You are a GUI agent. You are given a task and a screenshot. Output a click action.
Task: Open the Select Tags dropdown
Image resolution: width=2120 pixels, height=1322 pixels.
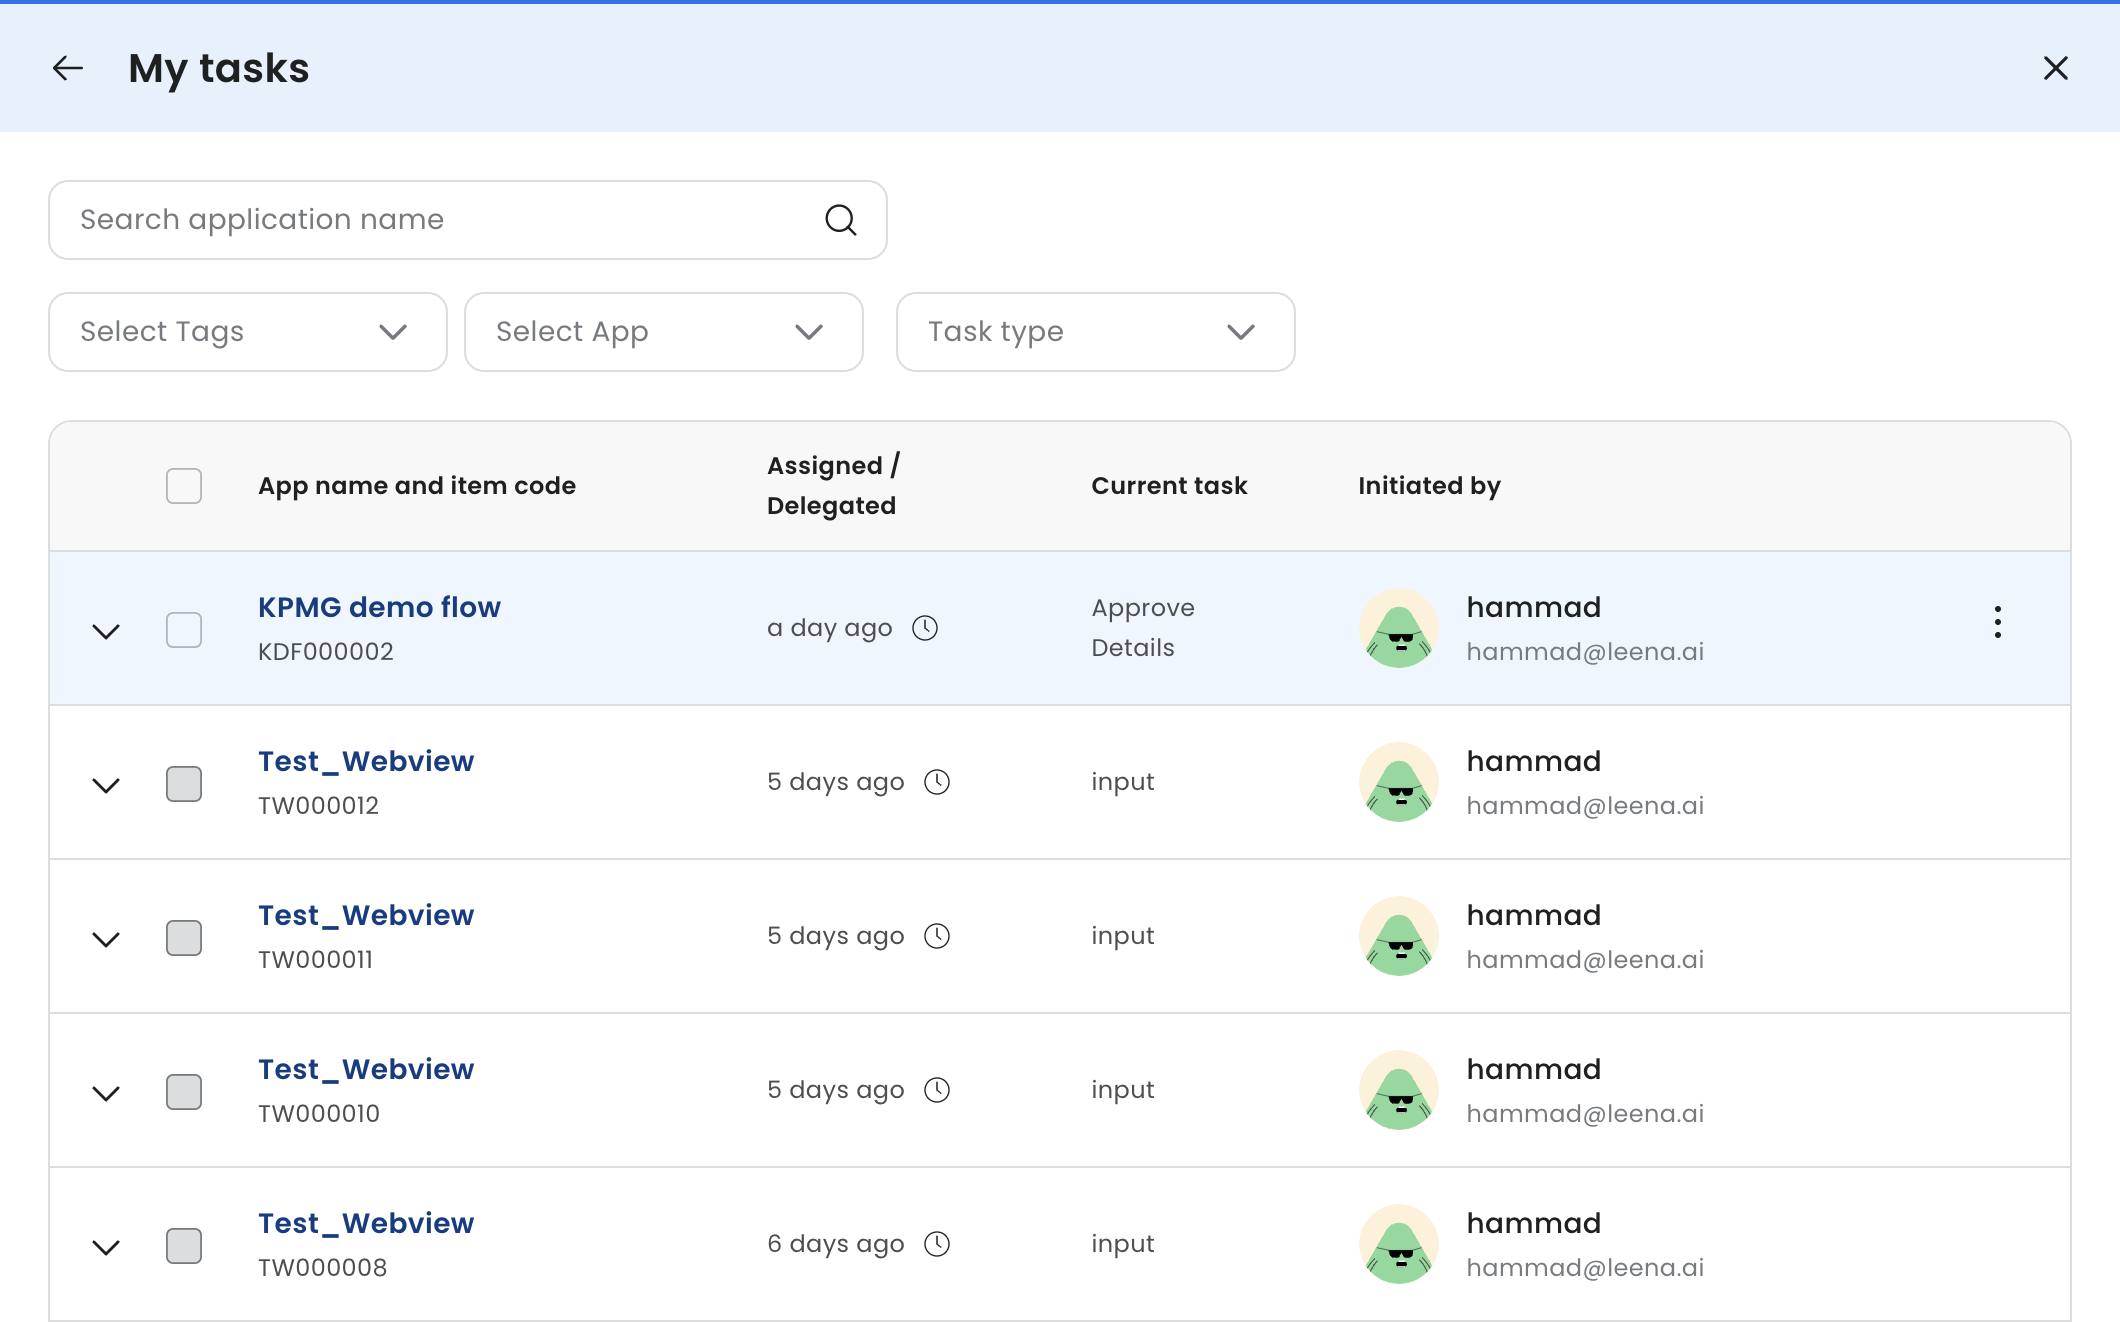tap(248, 332)
